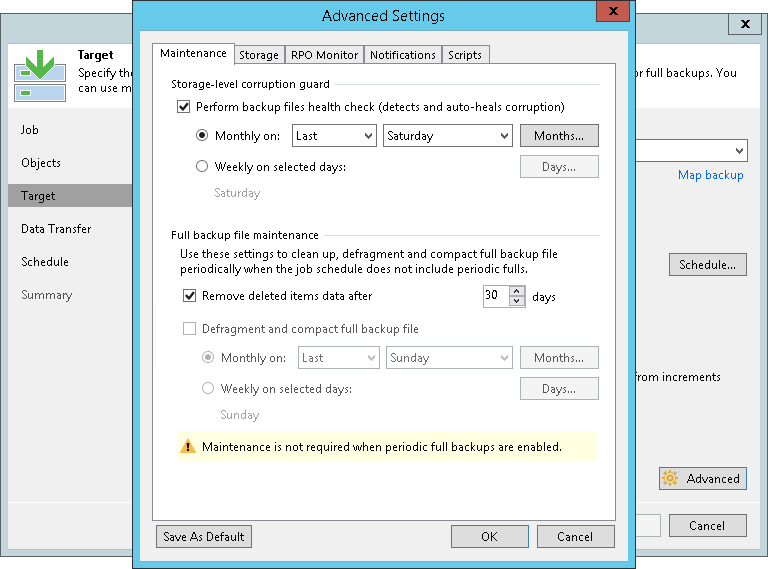Select the Target wizard step
The image size is (768, 569).
pyautogui.click(x=70, y=196)
